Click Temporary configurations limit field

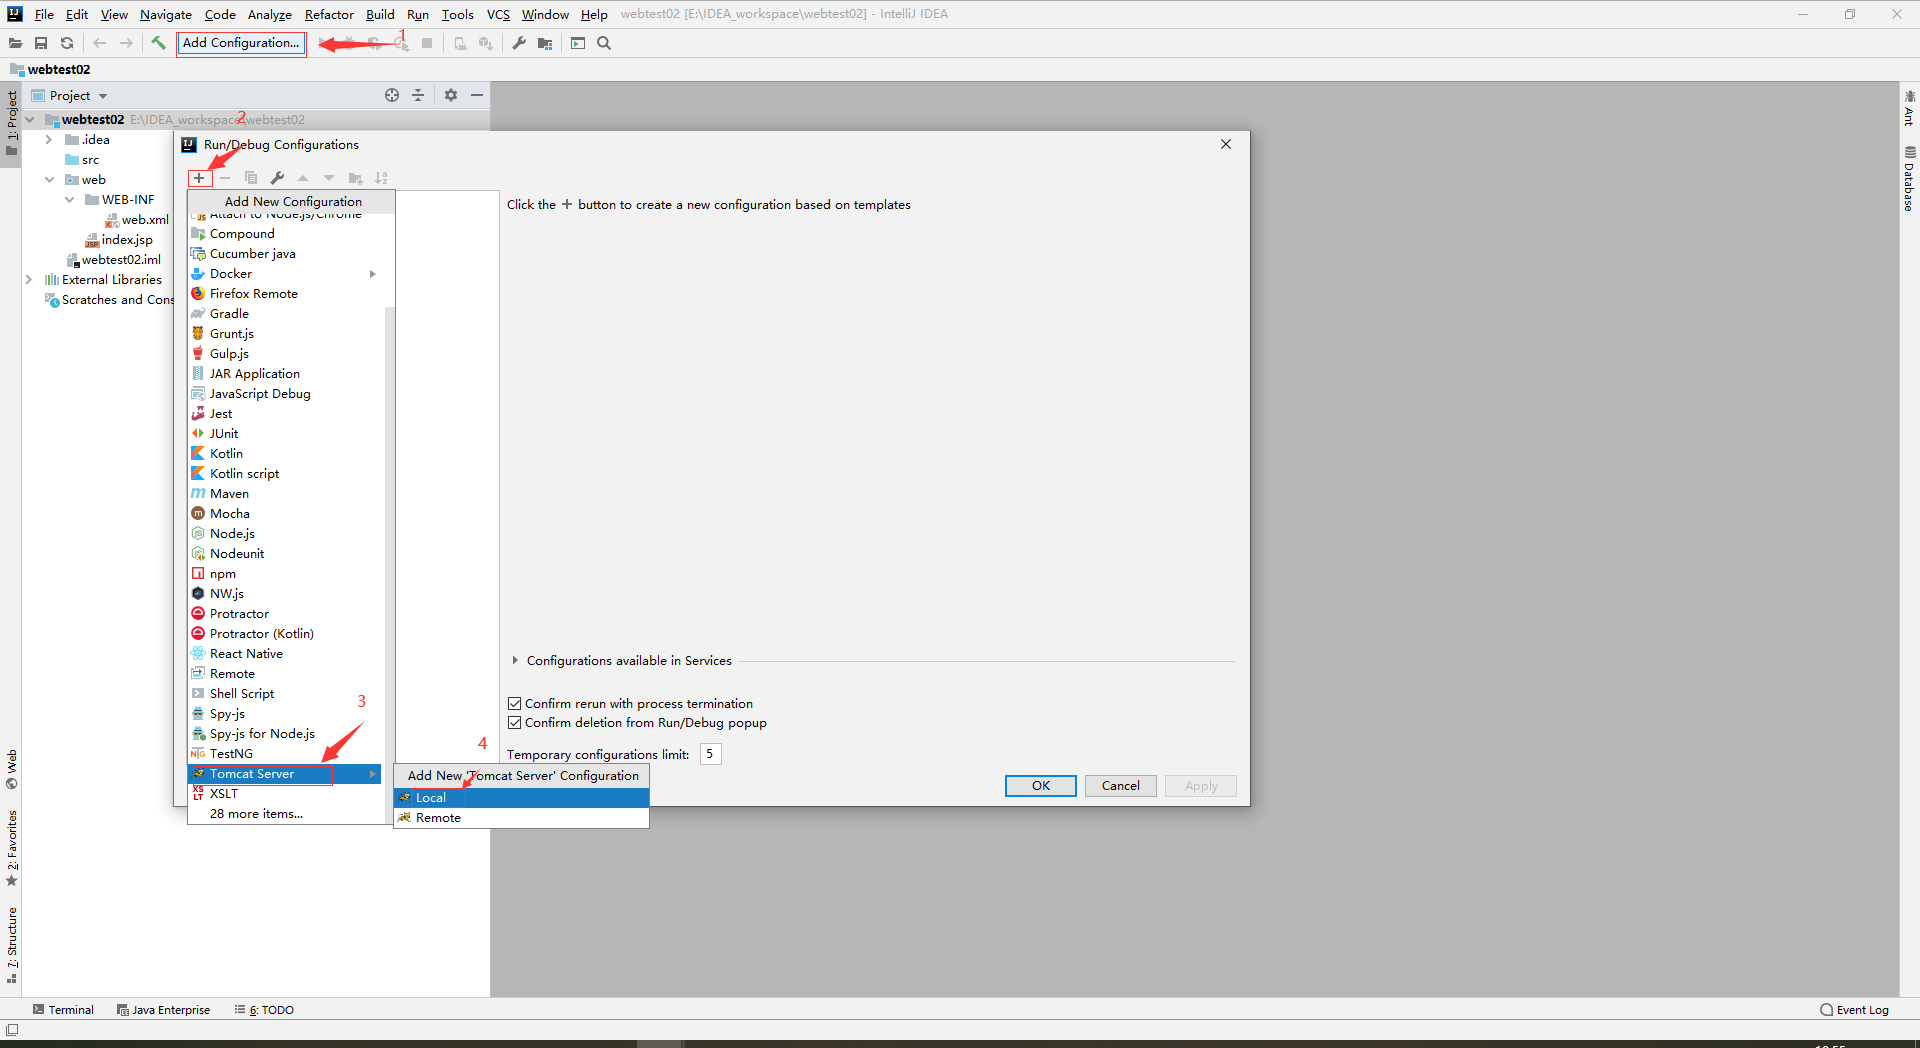(710, 754)
